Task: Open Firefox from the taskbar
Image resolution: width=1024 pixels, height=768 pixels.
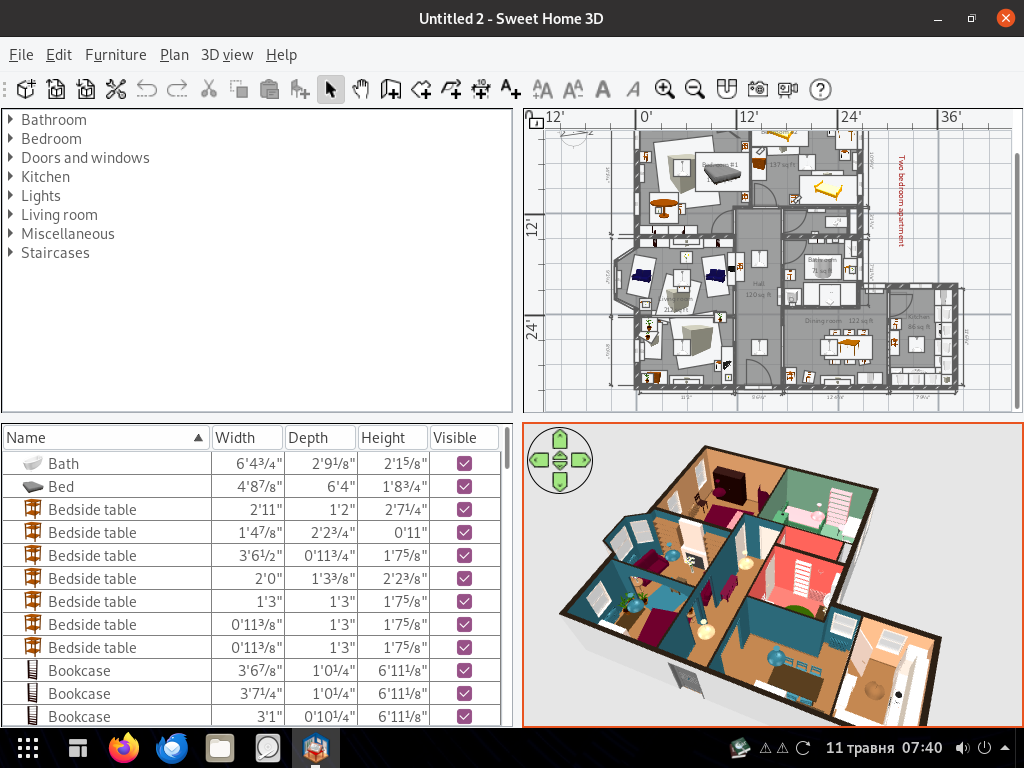Action: point(124,748)
